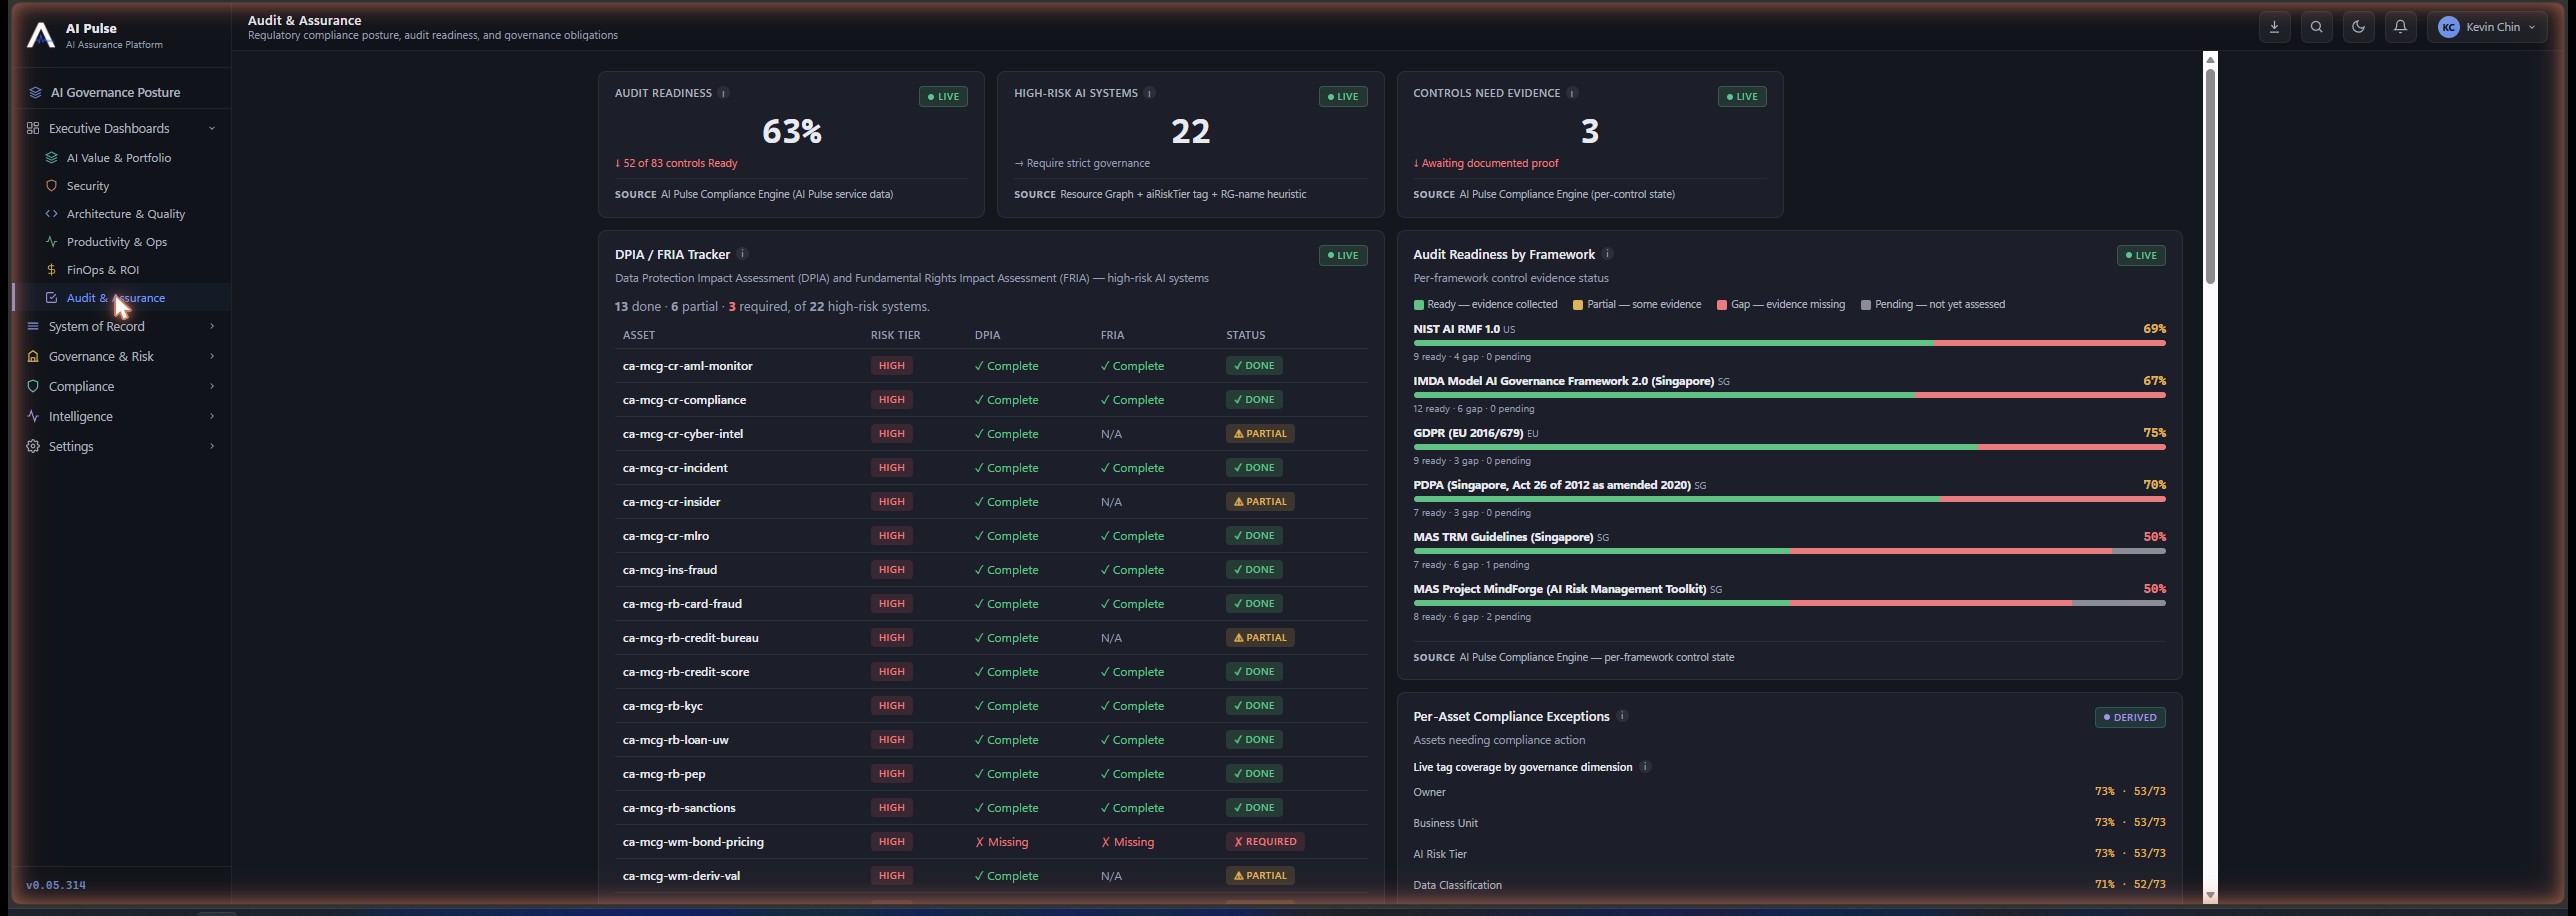2576x916 pixels.
Task: Click Audit & Assurance checklist icon
Action: 51,298
